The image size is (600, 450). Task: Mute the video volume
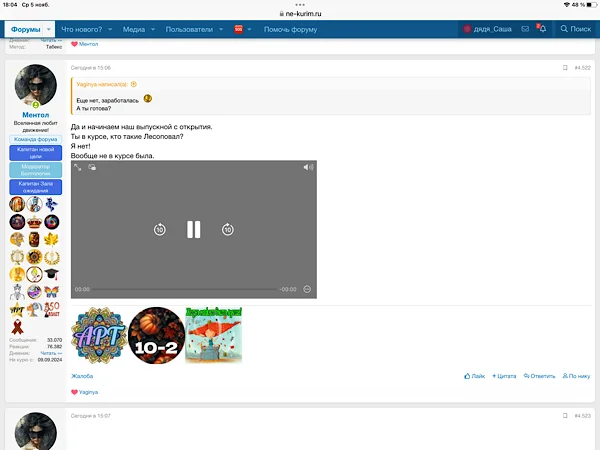point(308,167)
